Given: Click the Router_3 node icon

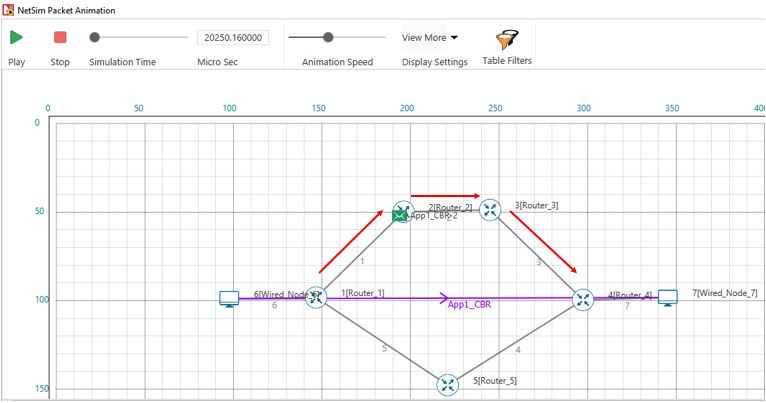Looking at the screenshot, I should click(490, 209).
